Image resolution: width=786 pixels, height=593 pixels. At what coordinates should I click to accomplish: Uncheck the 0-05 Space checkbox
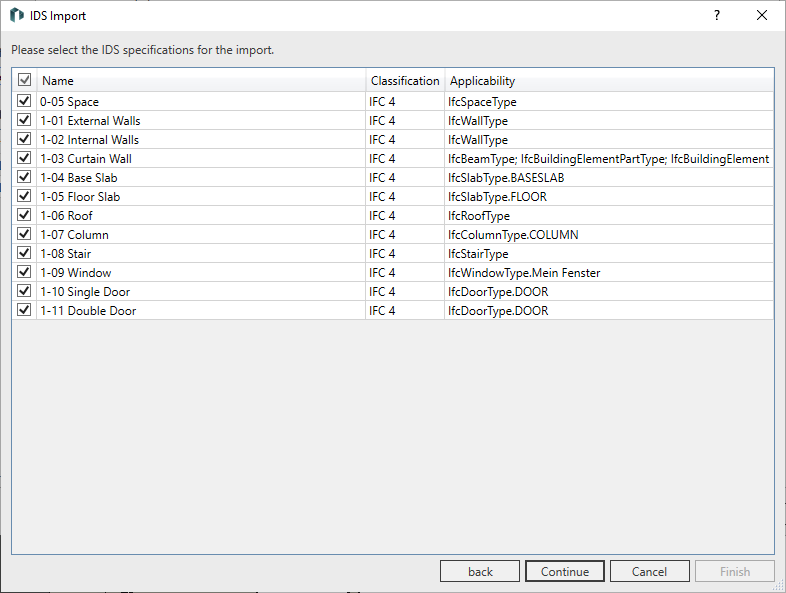24,101
